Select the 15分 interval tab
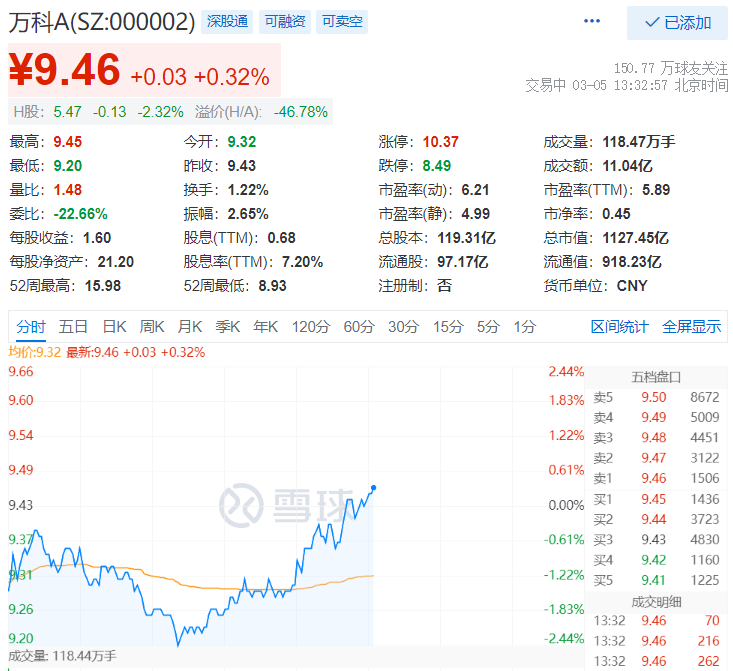The width and height of the screenshot is (733, 671). pyautogui.click(x=448, y=326)
